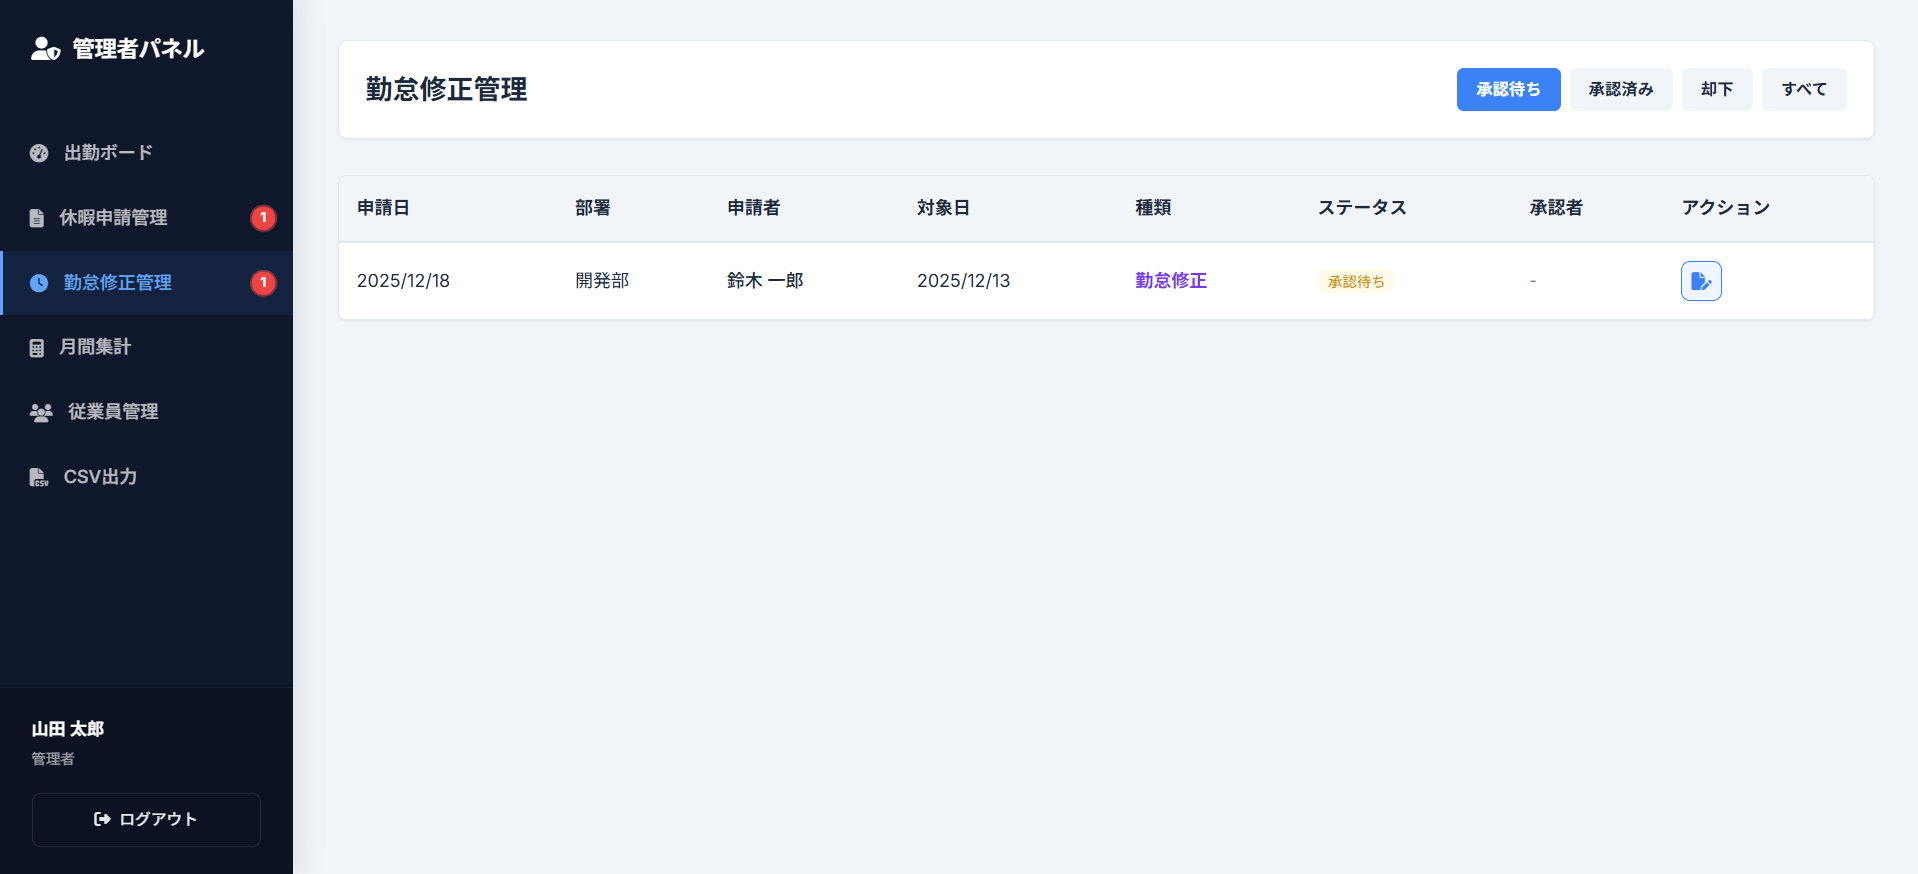
Task: Click the 申請日 column header
Action: click(x=383, y=208)
